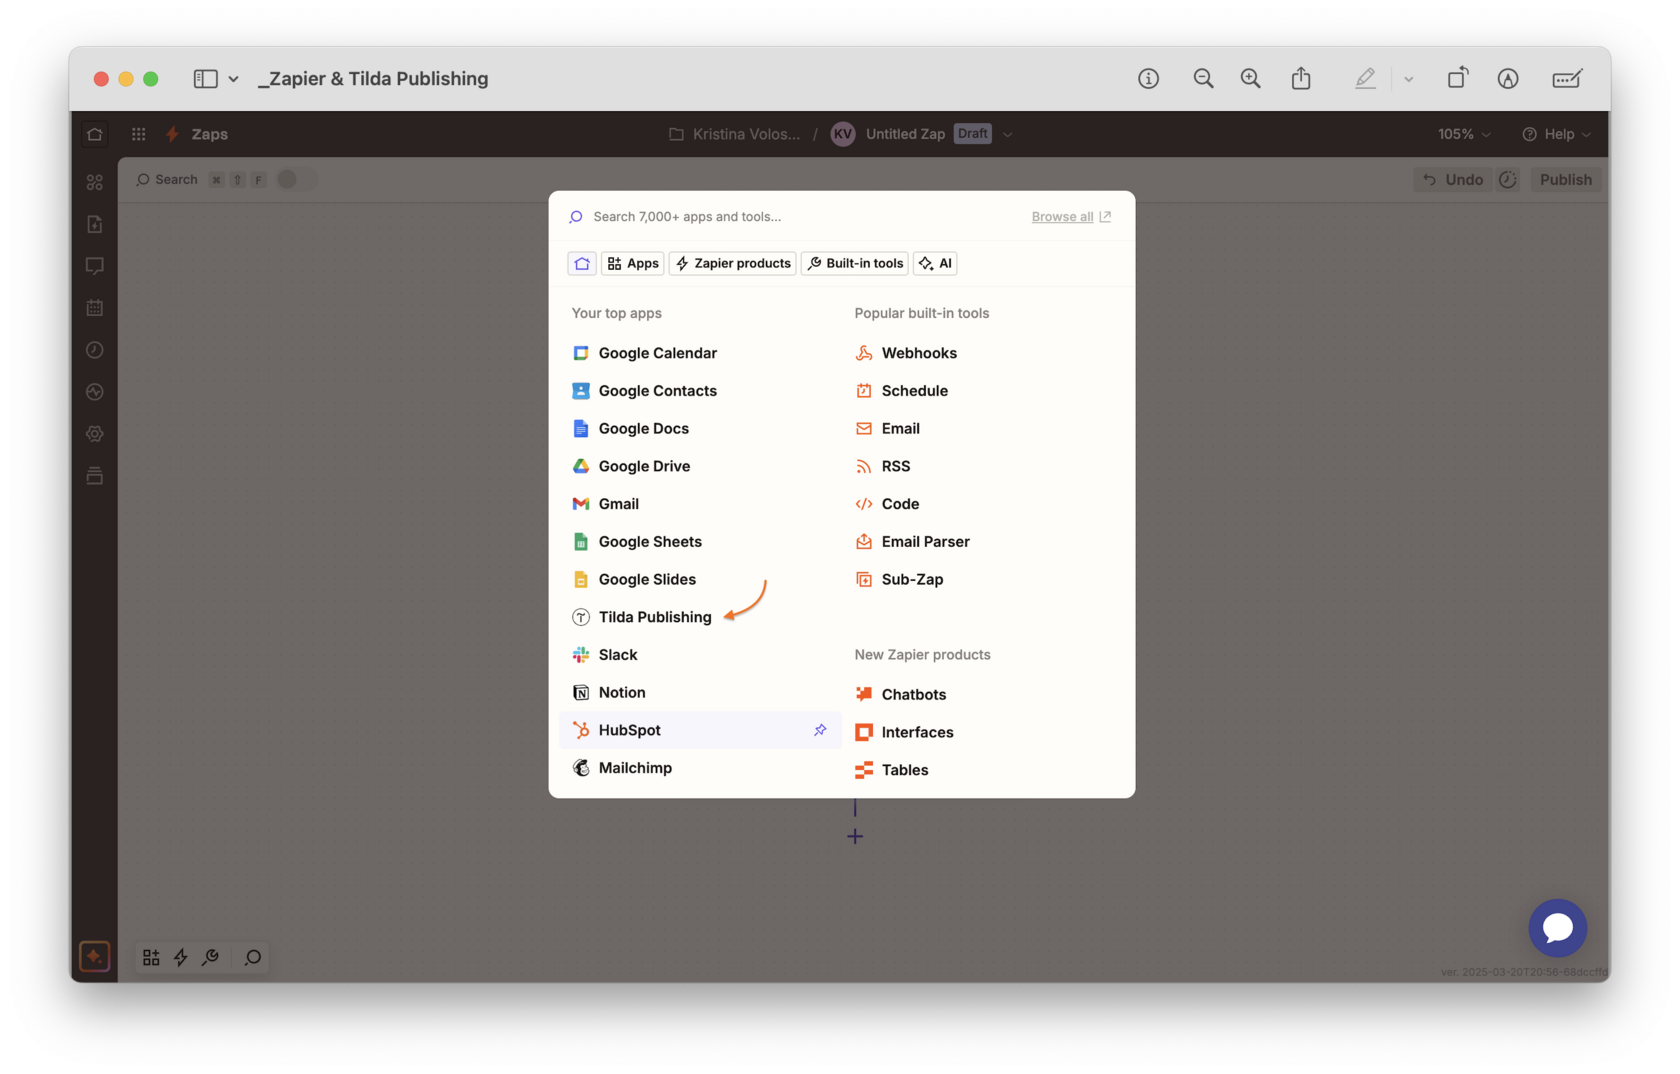Expand the Help menu dropdown
The width and height of the screenshot is (1680, 1074).
pos(1556,134)
